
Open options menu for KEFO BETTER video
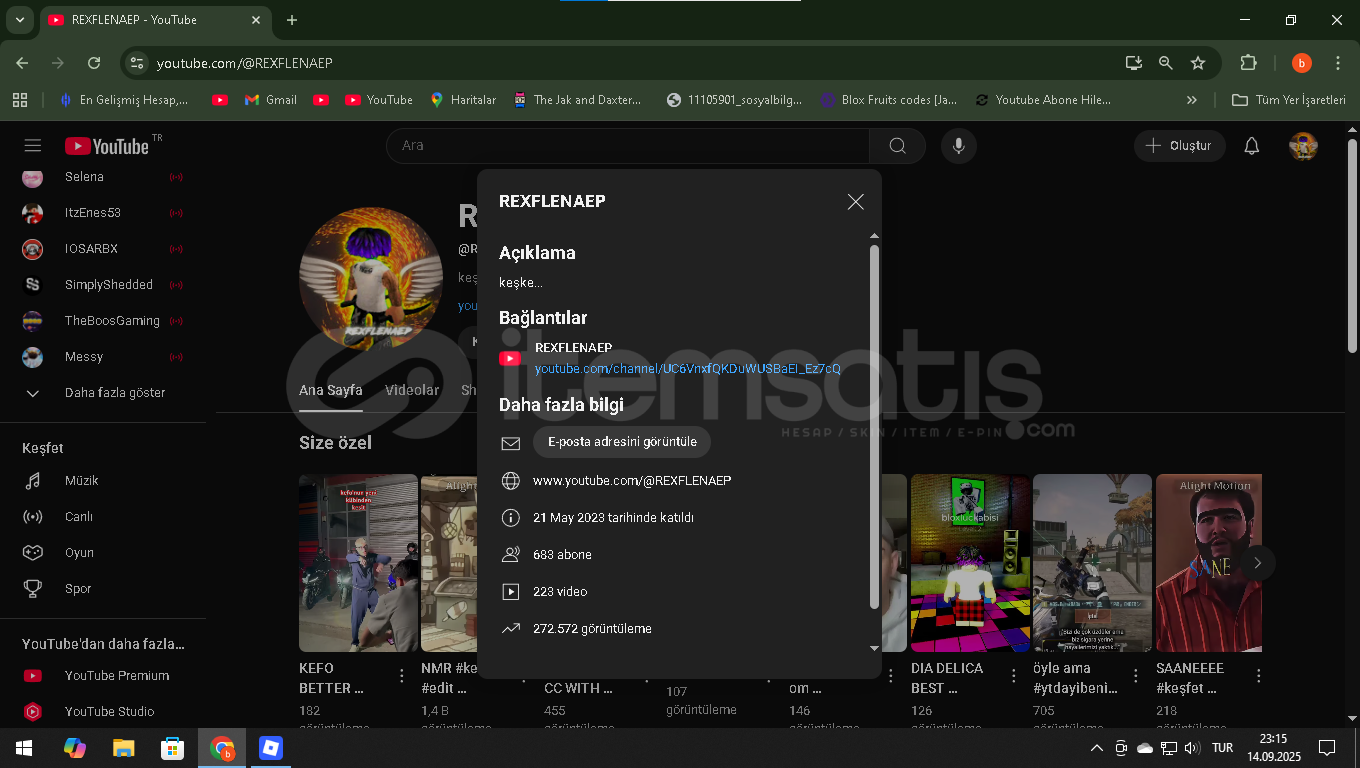(x=402, y=676)
